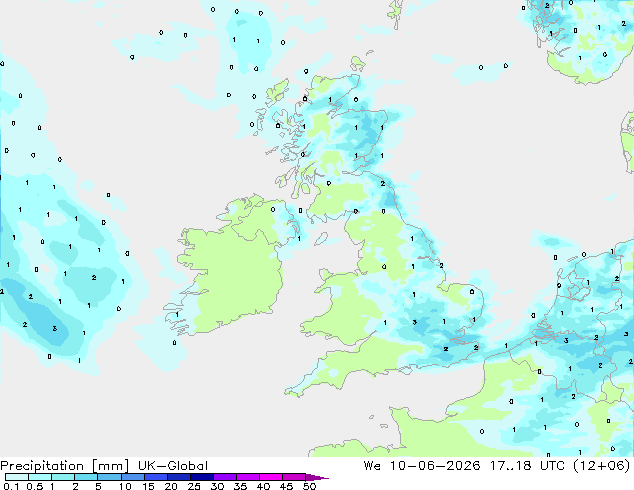Click the "10" legend scale label

pos(125,486)
